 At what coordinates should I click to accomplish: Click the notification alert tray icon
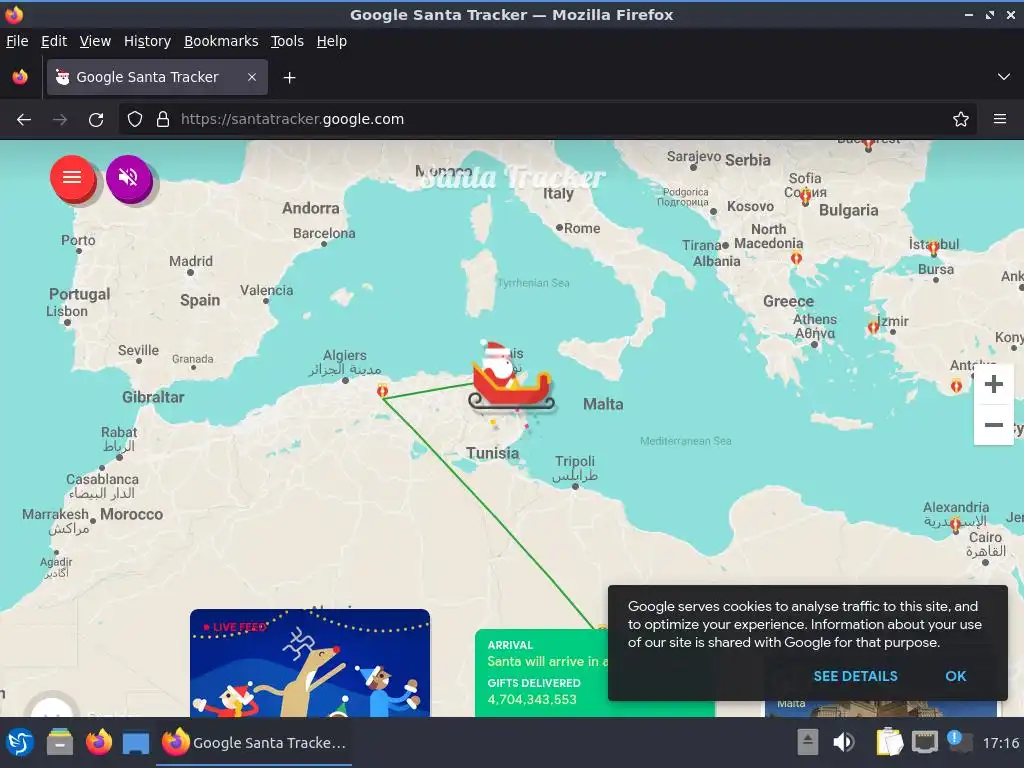(x=958, y=741)
